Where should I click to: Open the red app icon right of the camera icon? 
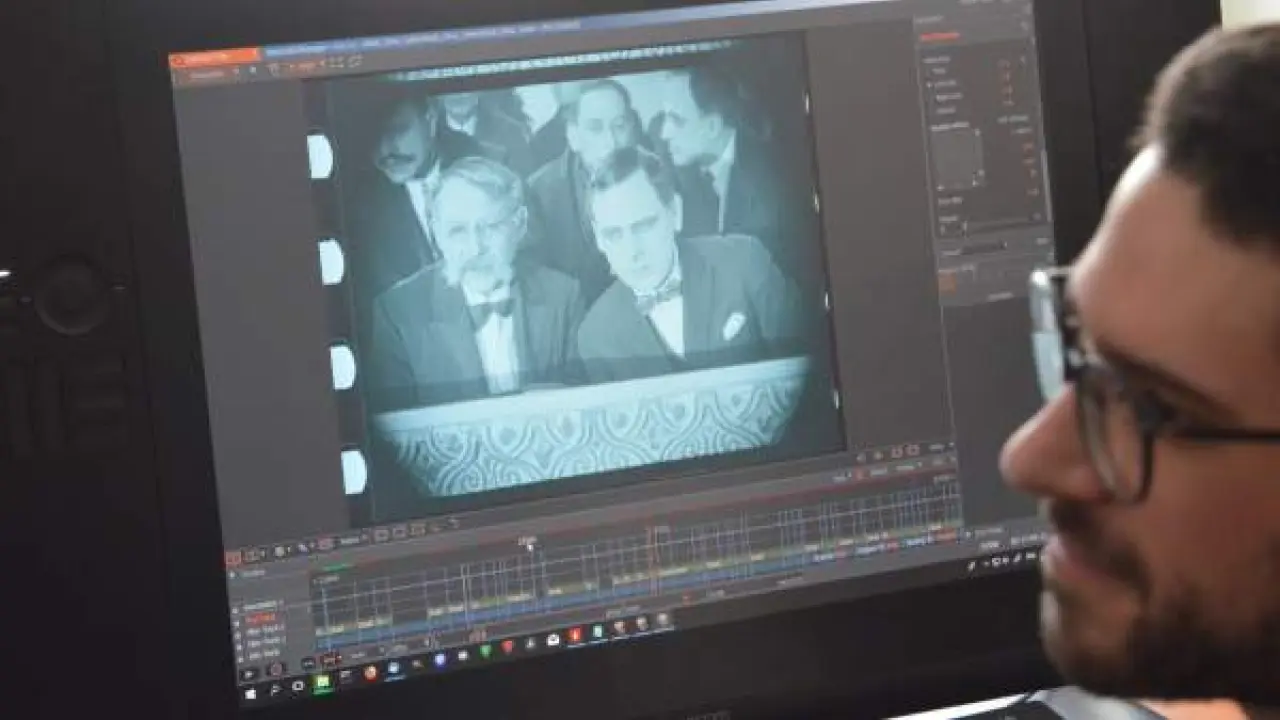pos(575,635)
